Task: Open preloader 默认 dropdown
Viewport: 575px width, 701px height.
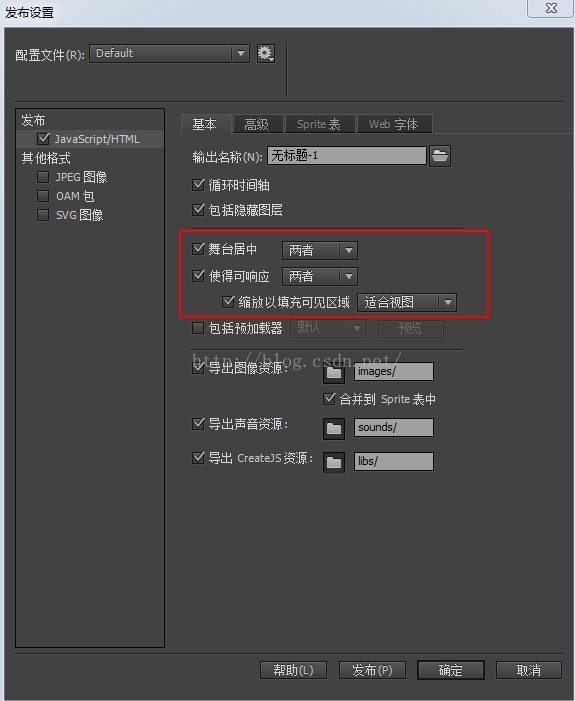Action: [328, 329]
